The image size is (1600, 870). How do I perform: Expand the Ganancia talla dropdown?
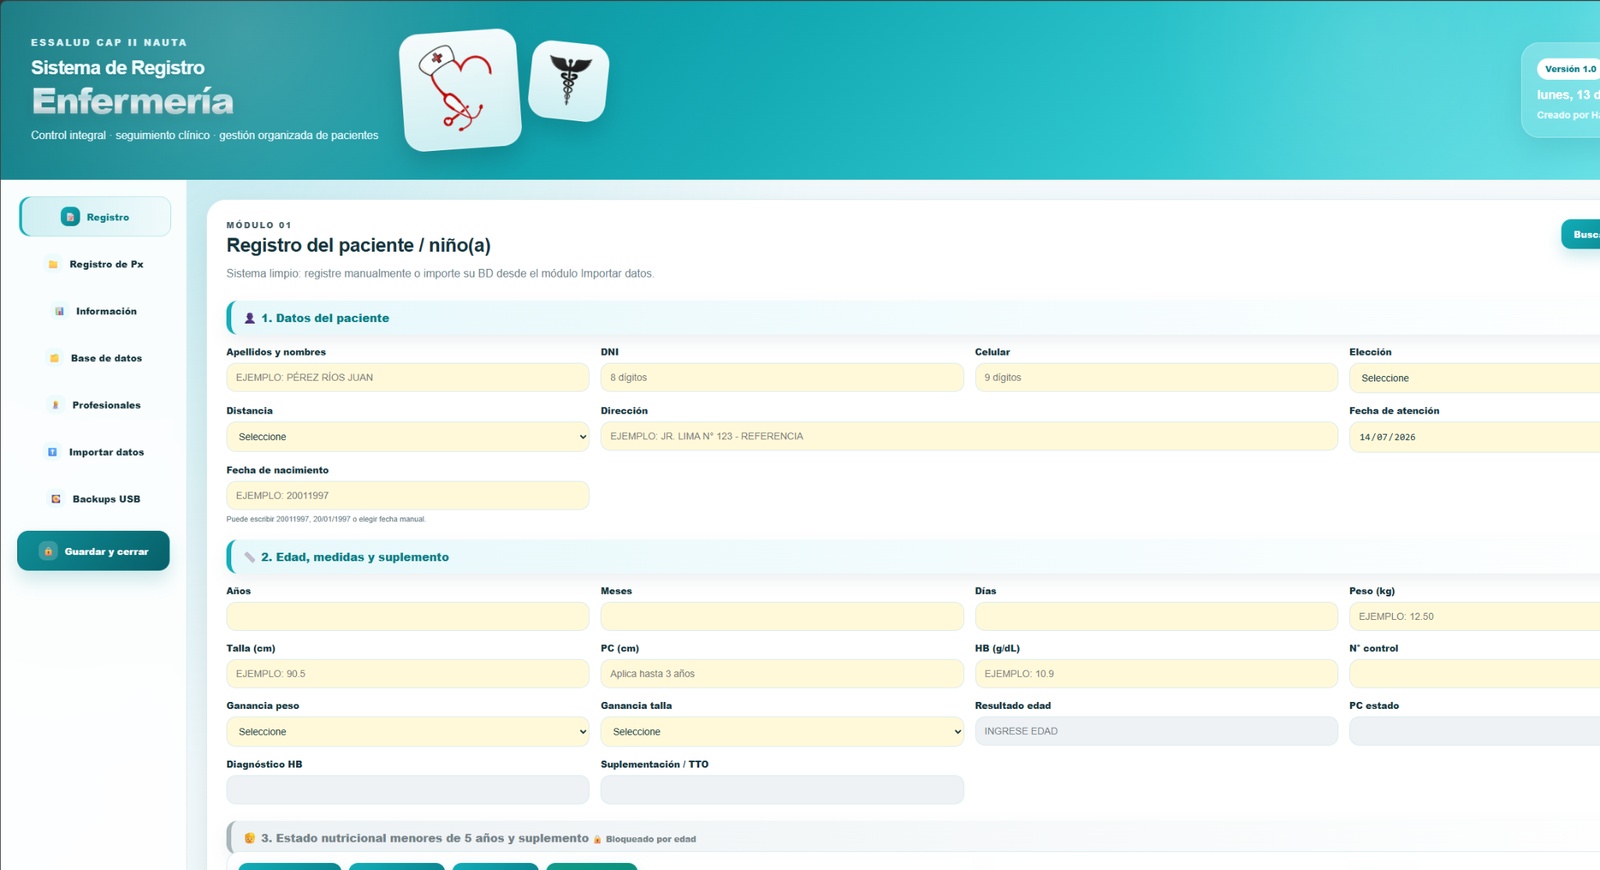(x=782, y=732)
